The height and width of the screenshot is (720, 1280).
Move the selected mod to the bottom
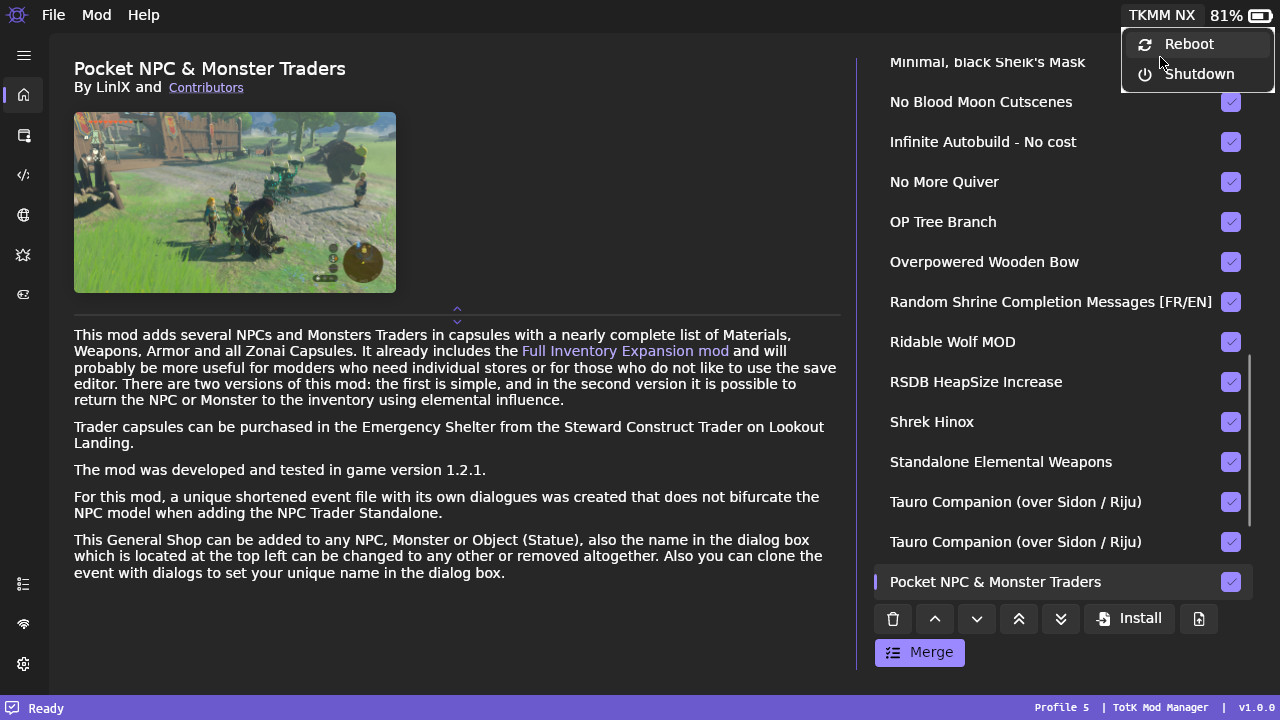[x=1060, y=618]
